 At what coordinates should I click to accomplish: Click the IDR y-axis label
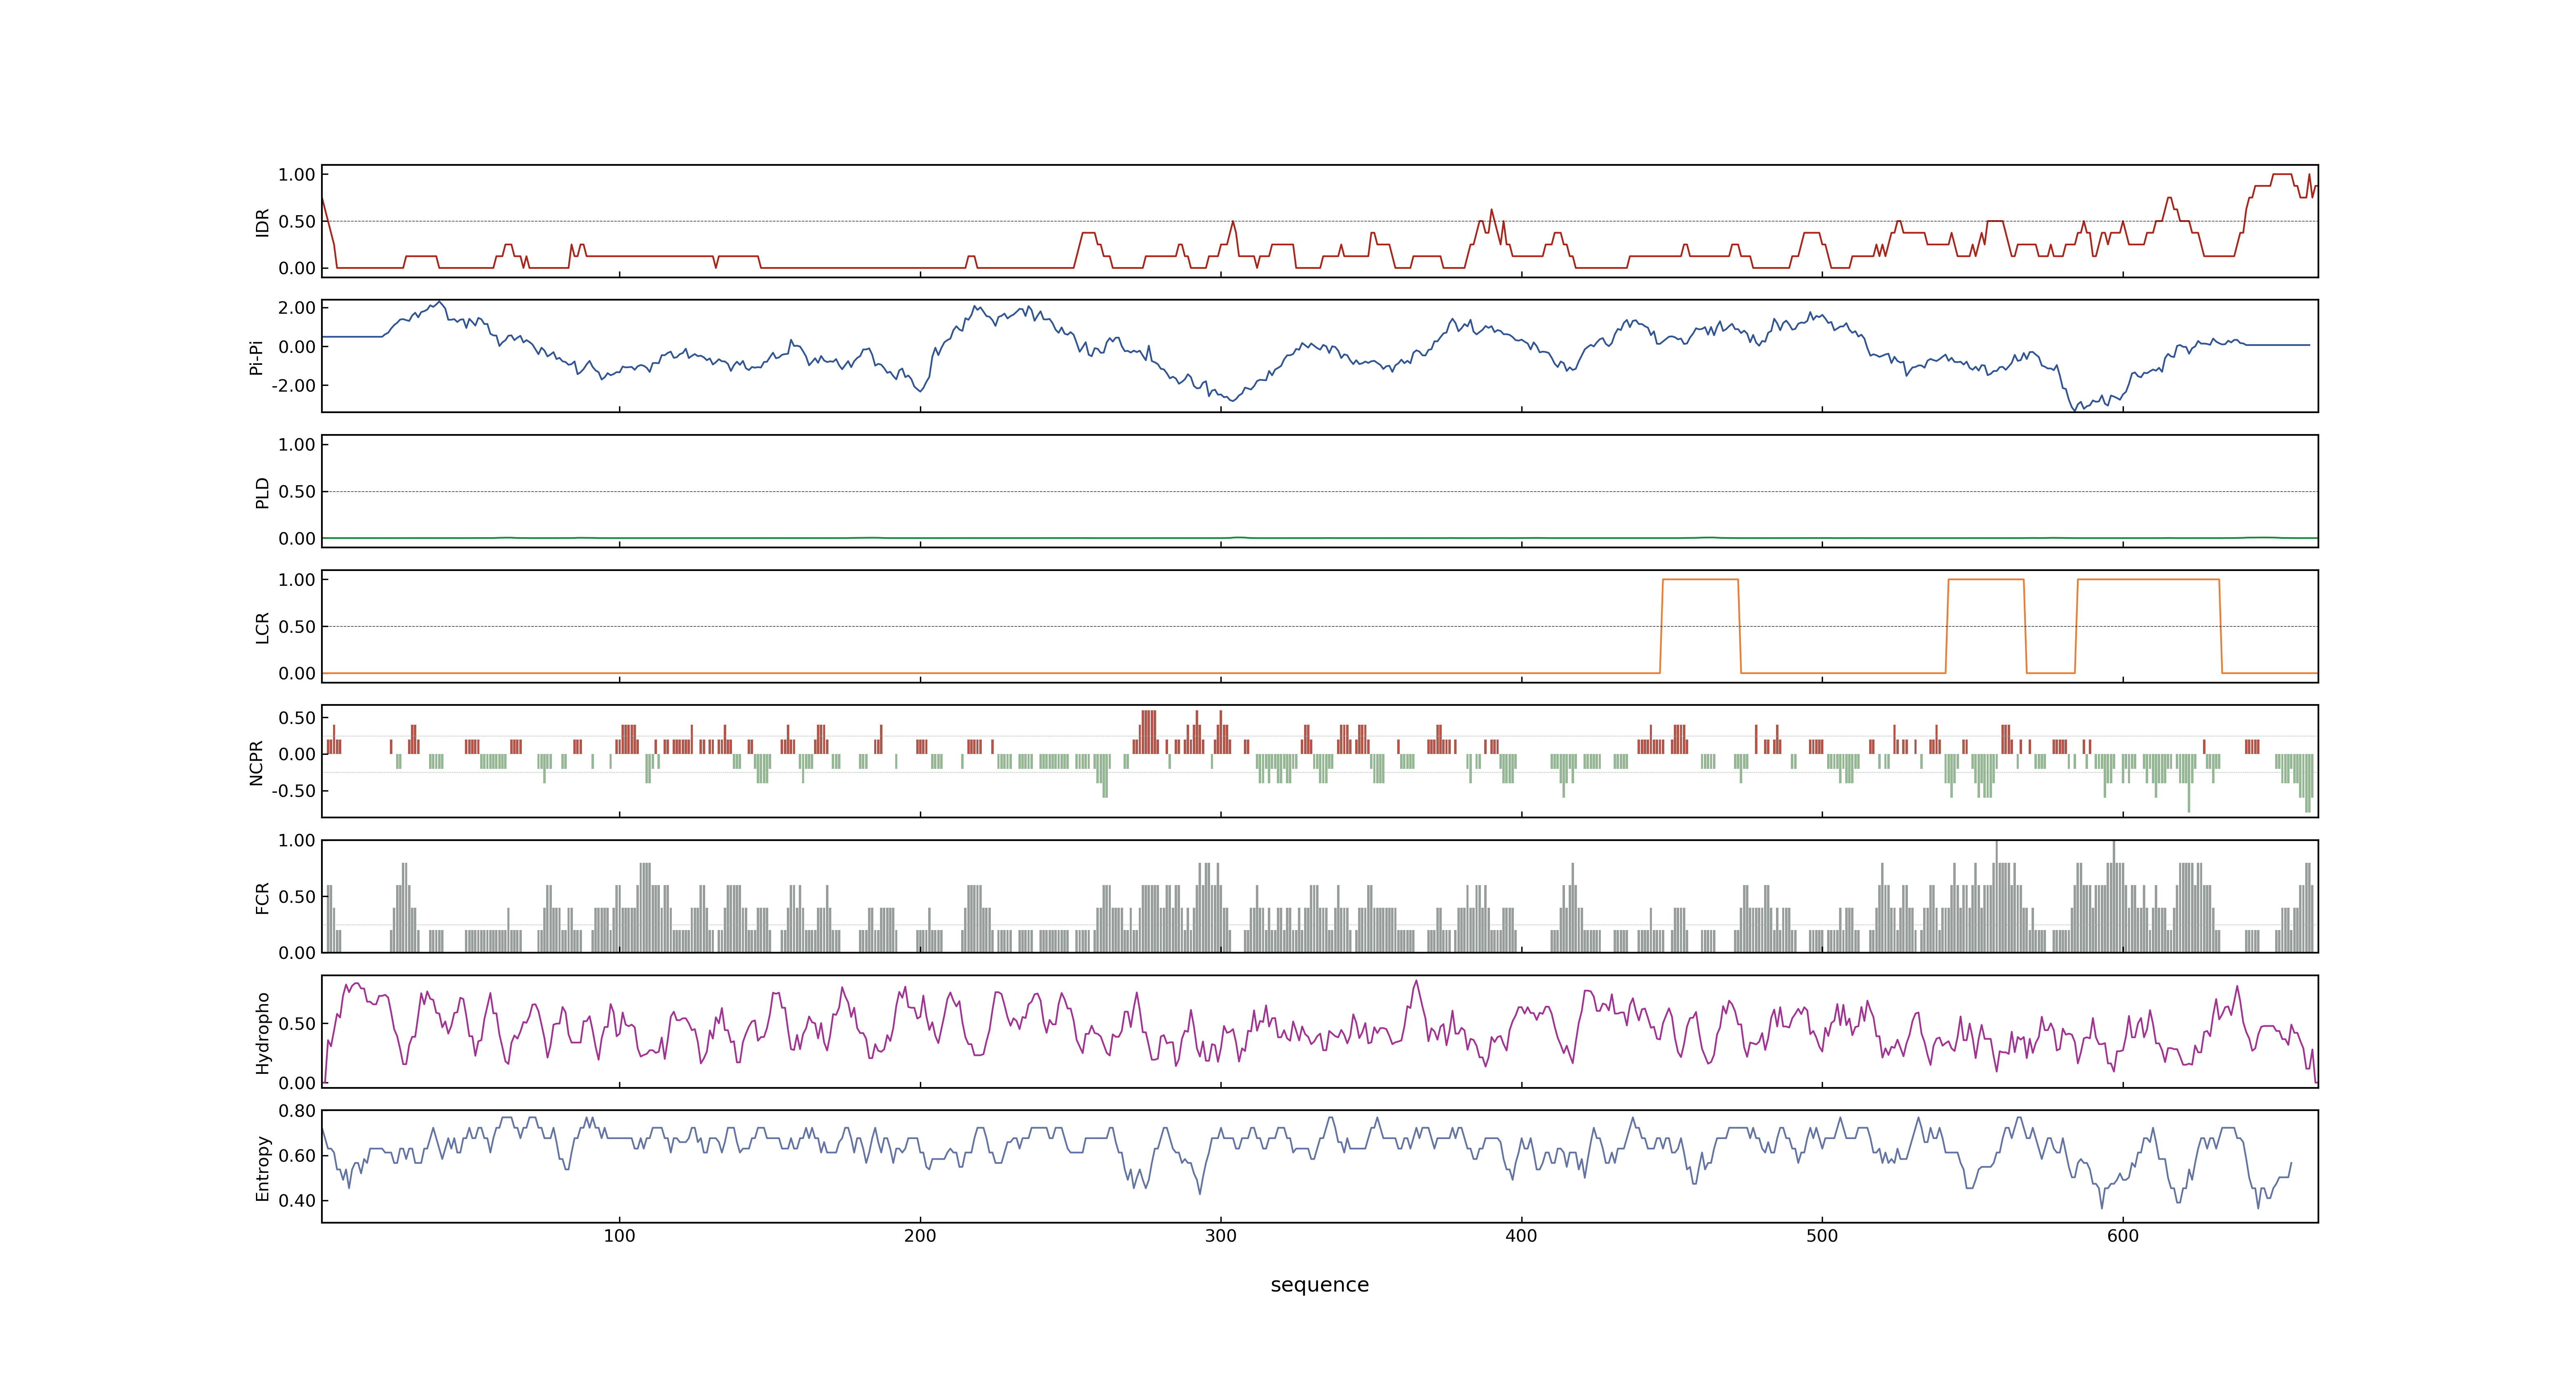point(262,222)
